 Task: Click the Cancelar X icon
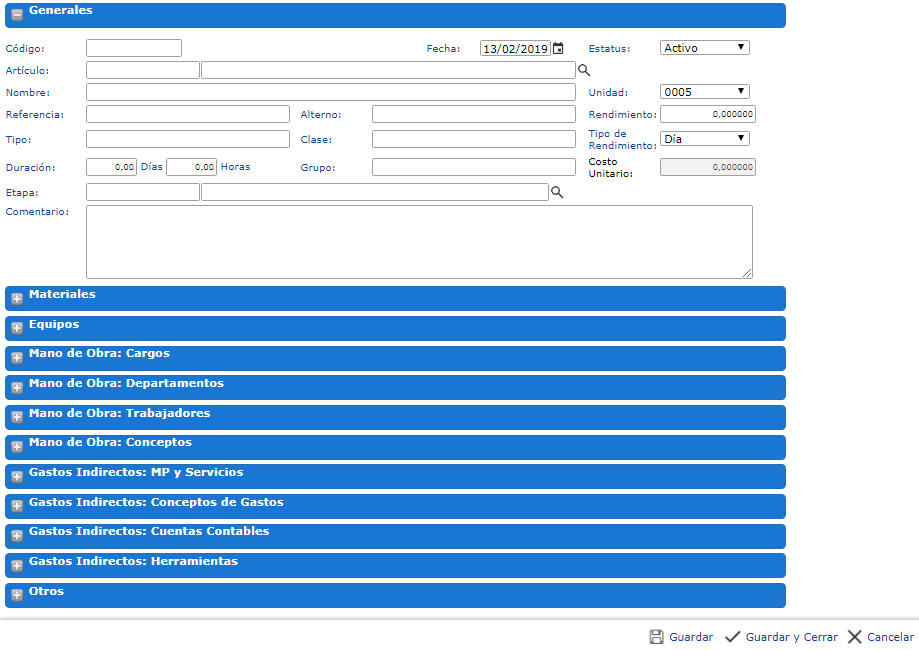point(854,637)
